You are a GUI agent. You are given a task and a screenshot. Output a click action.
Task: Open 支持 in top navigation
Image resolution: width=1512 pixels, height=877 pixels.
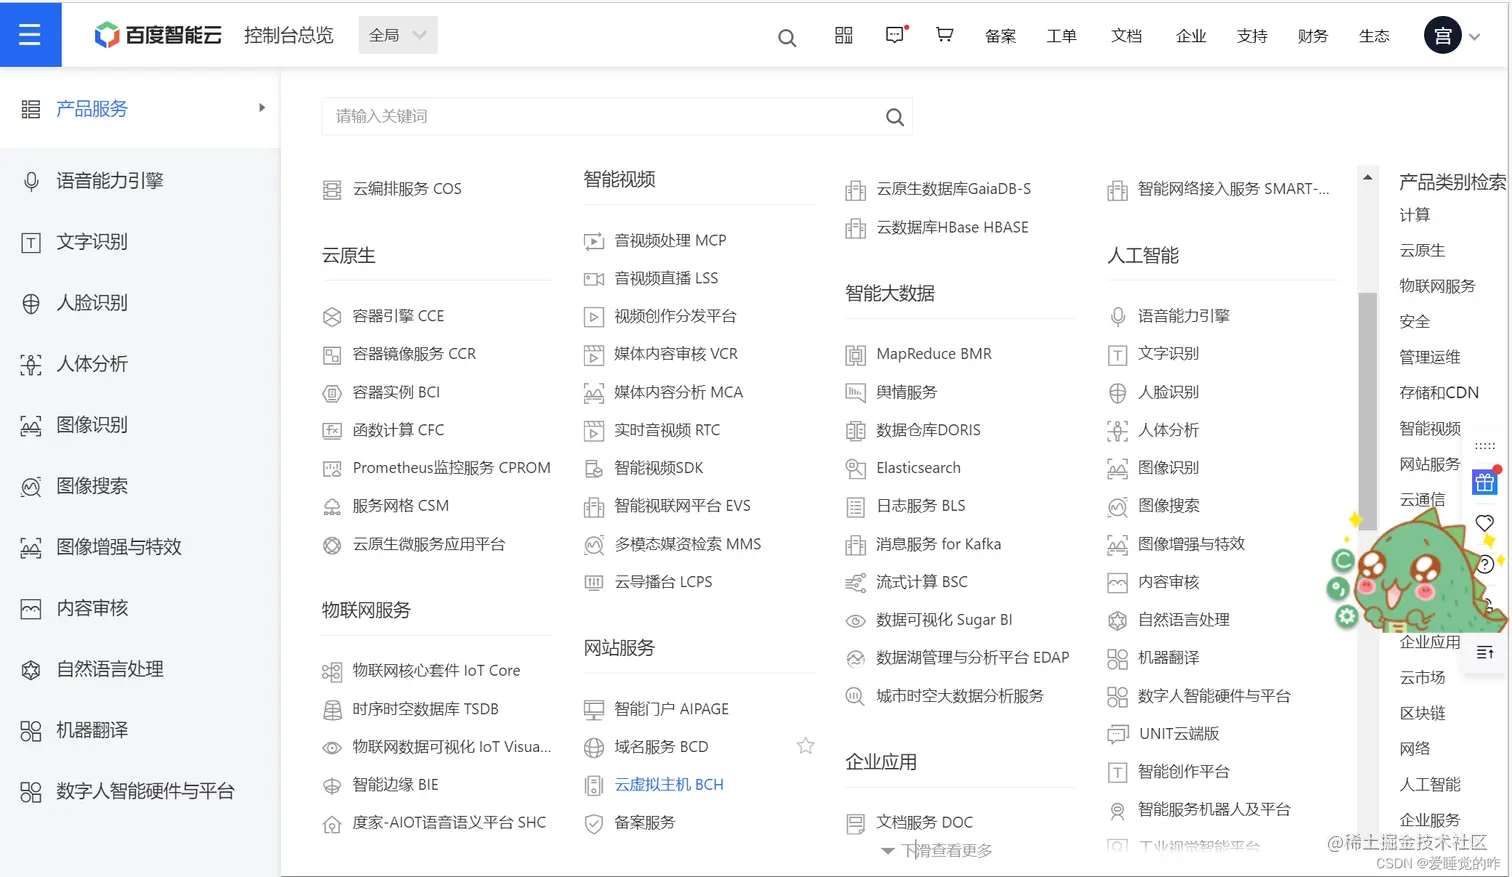(1252, 36)
